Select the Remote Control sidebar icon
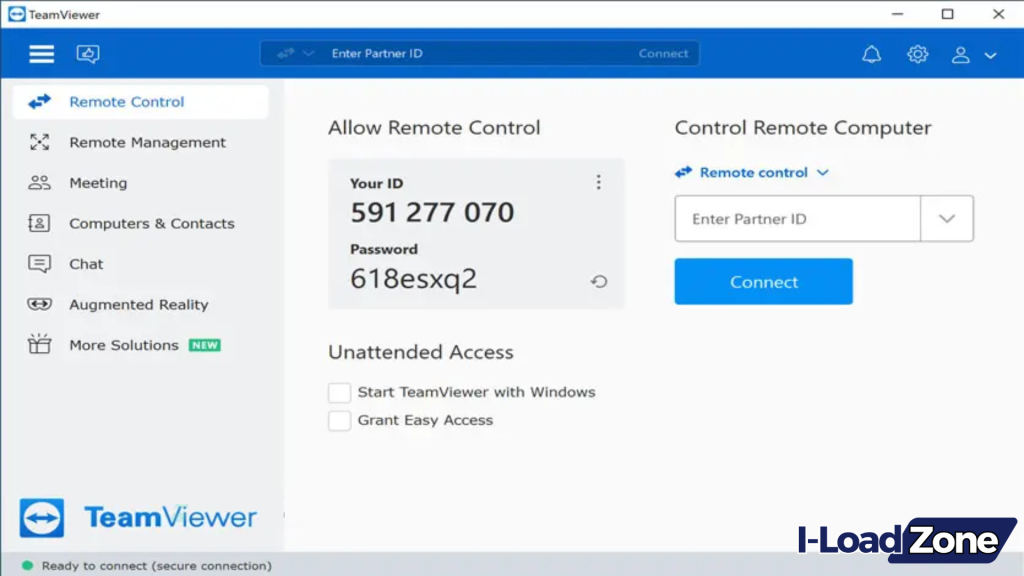1024x576 pixels. (39, 101)
